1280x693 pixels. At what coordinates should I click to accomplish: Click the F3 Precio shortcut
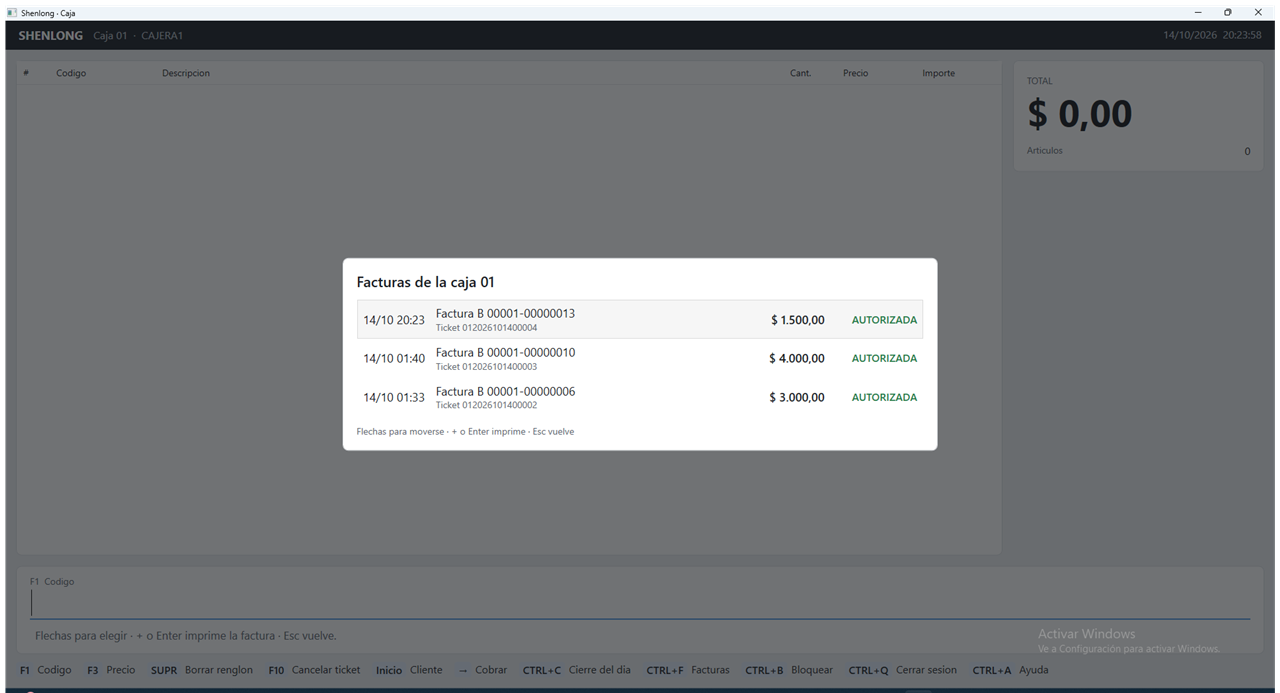pyautogui.click(x=111, y=670)
